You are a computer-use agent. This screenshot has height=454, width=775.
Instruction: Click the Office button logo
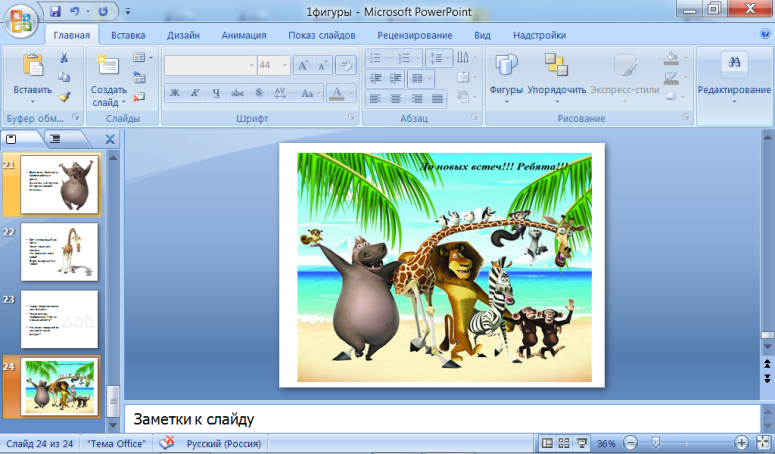pos(20,22)
